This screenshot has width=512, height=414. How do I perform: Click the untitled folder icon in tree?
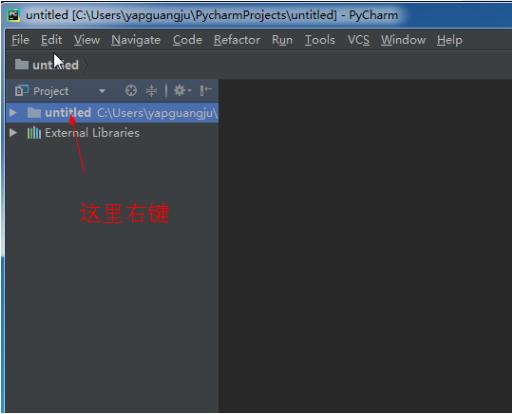click(34, 113)
